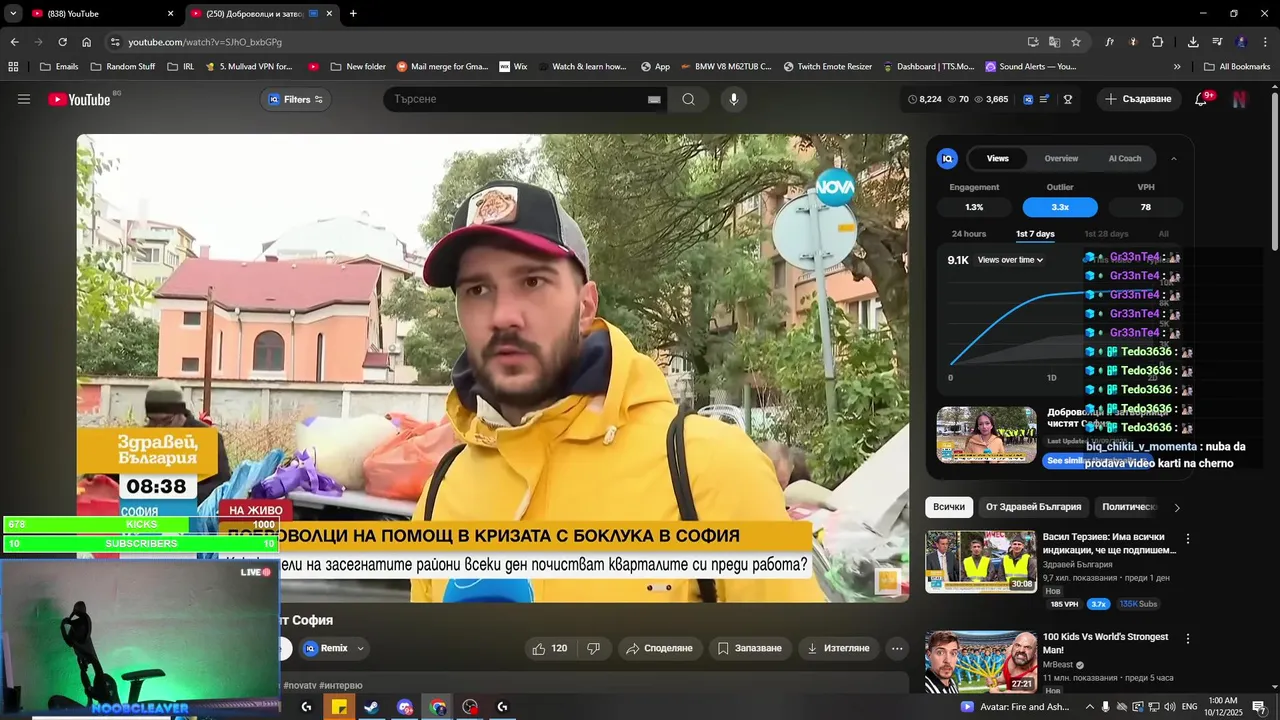Click the page vertical scrollbar
This screenshot has height=720, width=1280.
pos(1274,170)
